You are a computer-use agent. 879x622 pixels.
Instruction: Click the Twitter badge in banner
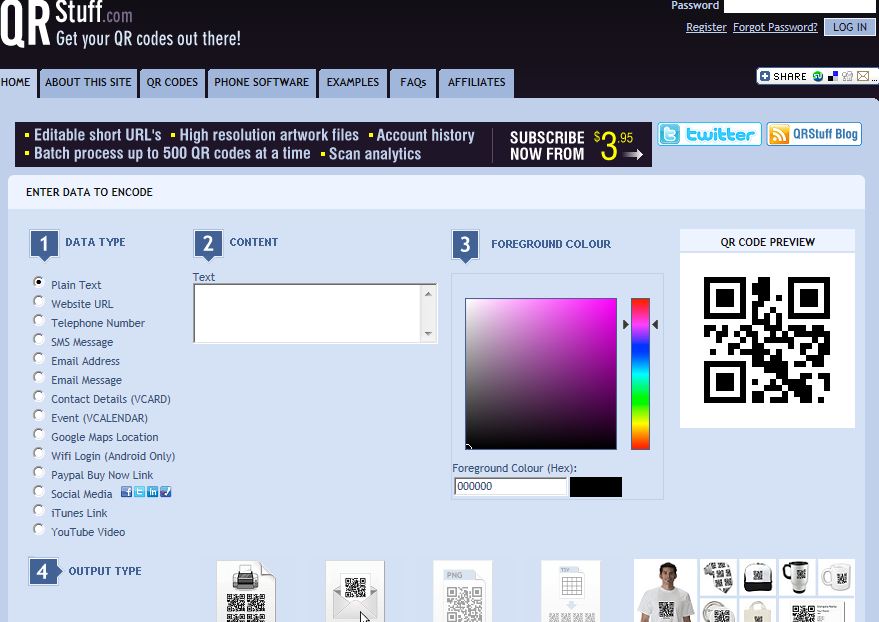(709, 135)
